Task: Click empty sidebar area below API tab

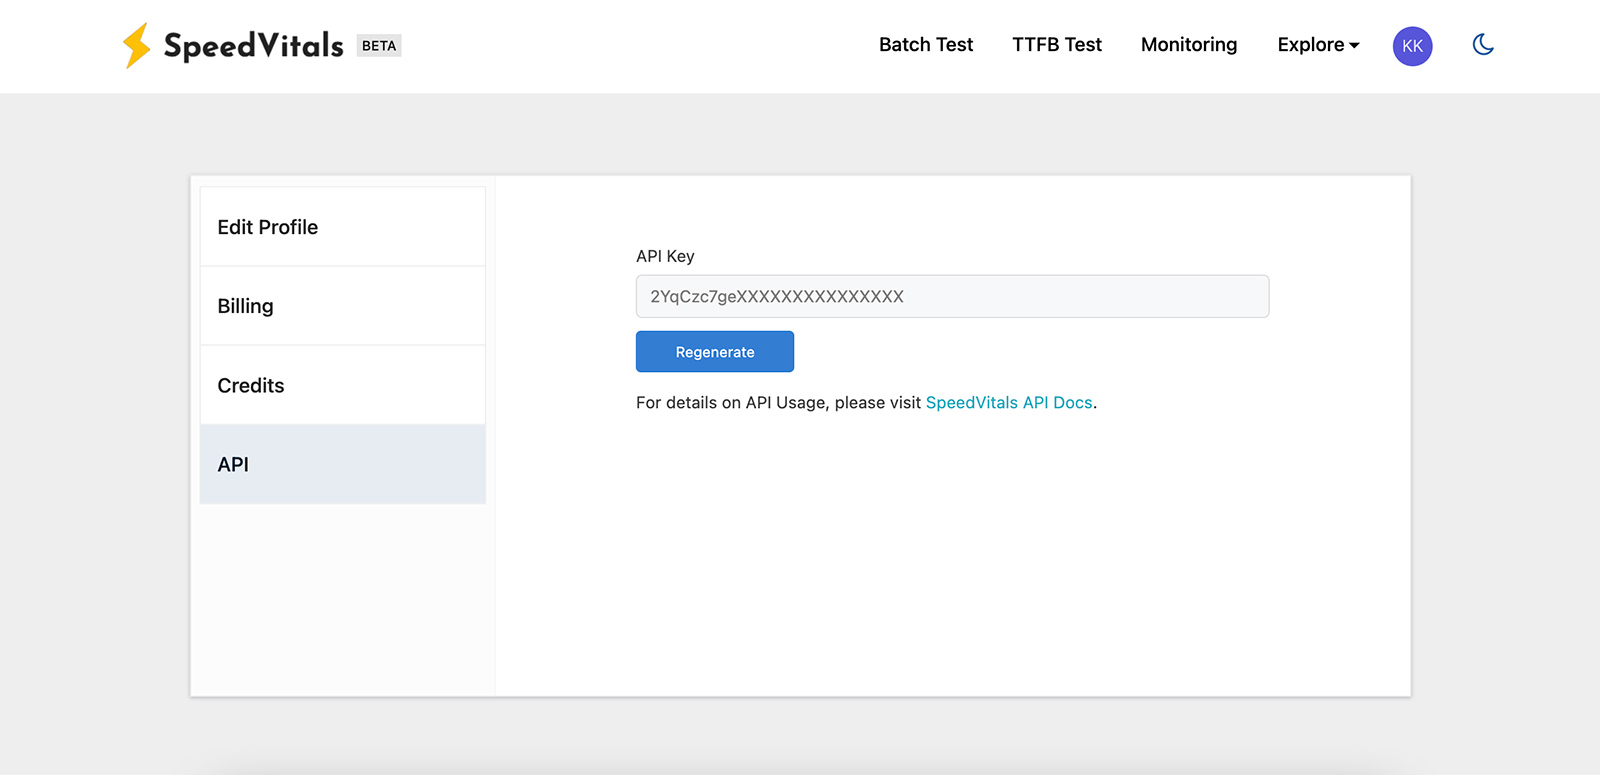Action: 342,600
